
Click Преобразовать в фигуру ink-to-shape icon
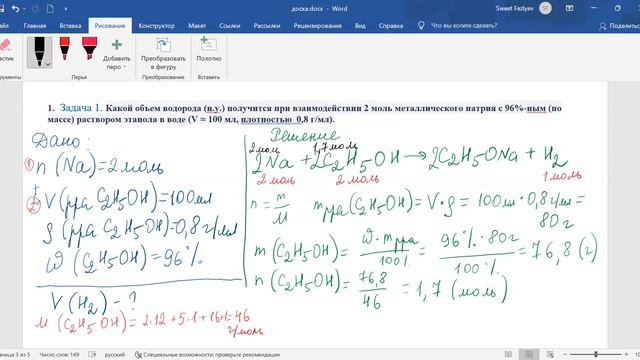pos(163,44)
